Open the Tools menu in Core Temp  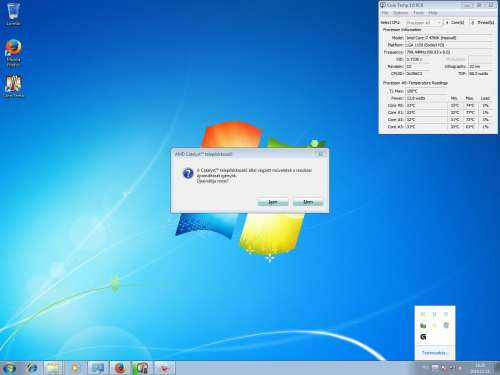pyautogui.click(x=419, y=13)
